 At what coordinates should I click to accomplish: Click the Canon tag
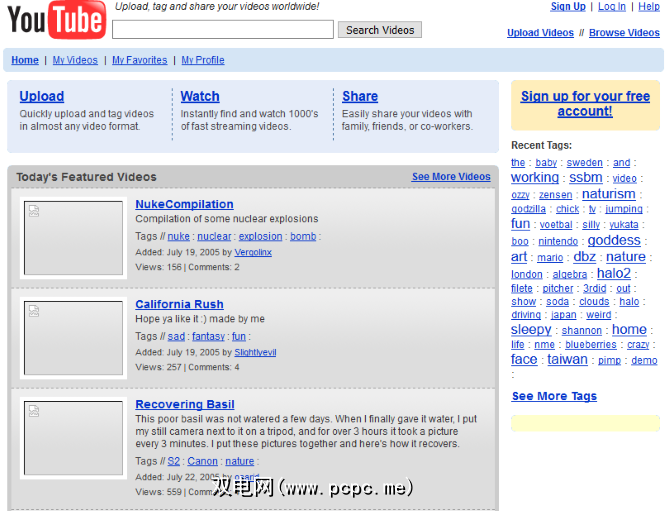coord(202,461)
